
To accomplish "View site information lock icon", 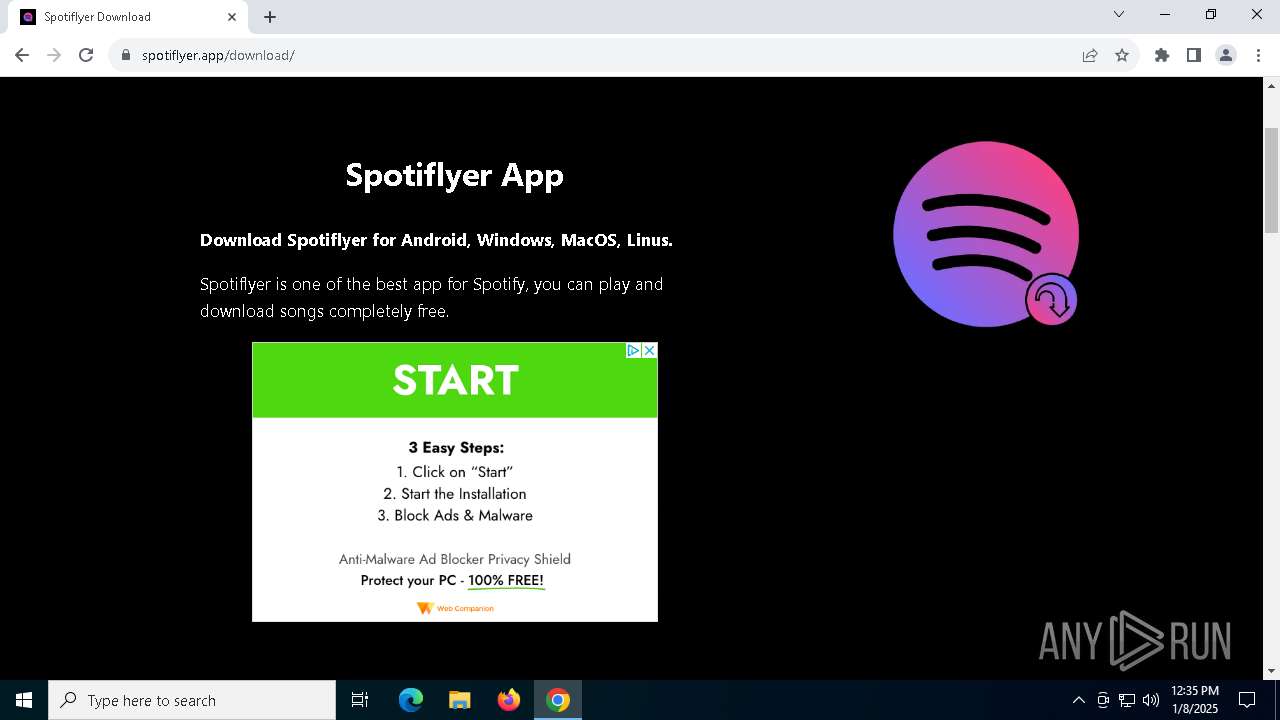I will [x=126, y=55].
